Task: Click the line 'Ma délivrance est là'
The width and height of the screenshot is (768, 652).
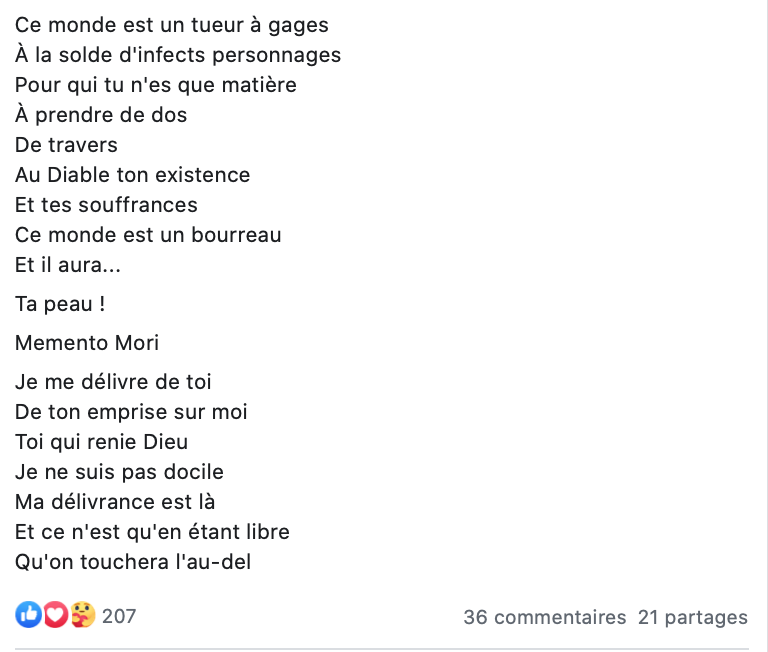Action: 115,502
